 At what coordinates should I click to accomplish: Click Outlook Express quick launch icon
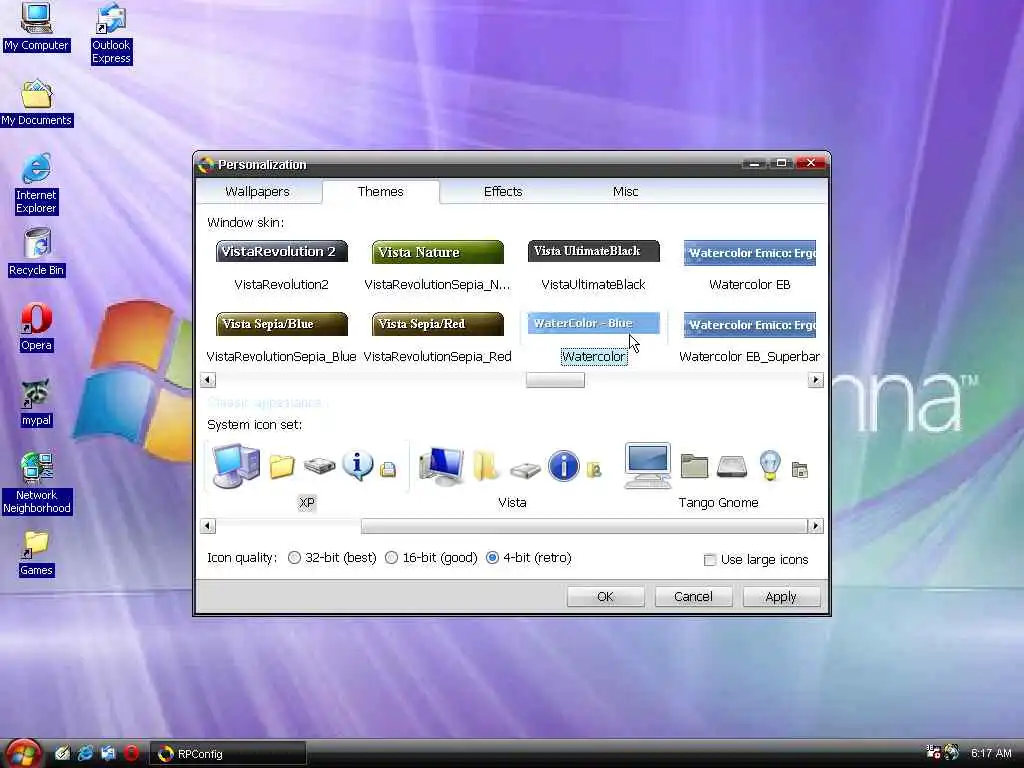pos(108,753)
